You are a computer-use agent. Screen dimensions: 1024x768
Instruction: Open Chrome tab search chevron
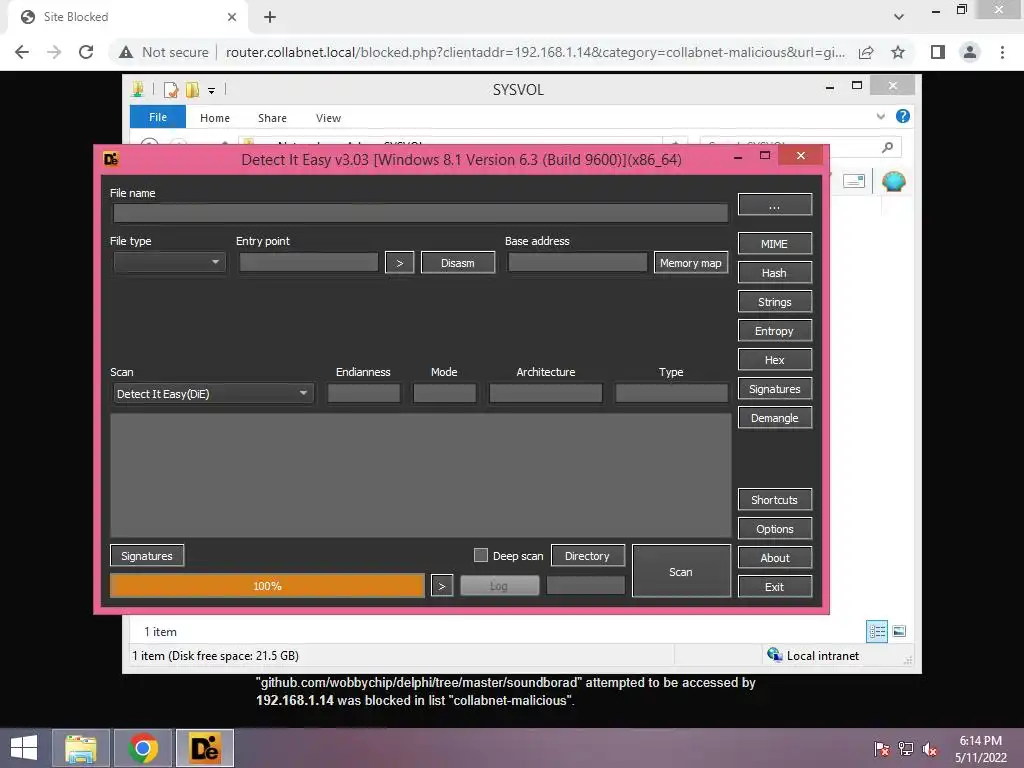[899, 17]
